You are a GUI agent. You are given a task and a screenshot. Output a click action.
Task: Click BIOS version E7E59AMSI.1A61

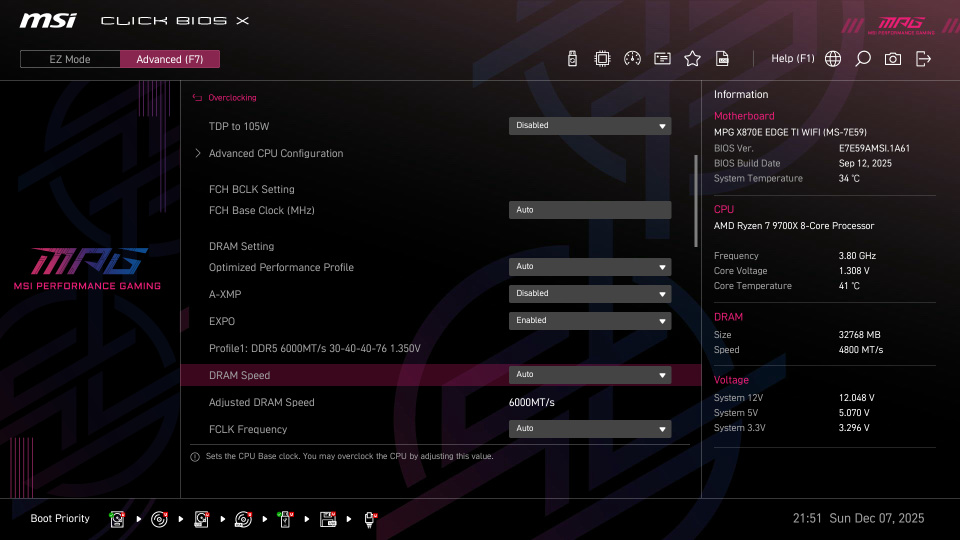(x=874, y=148)
